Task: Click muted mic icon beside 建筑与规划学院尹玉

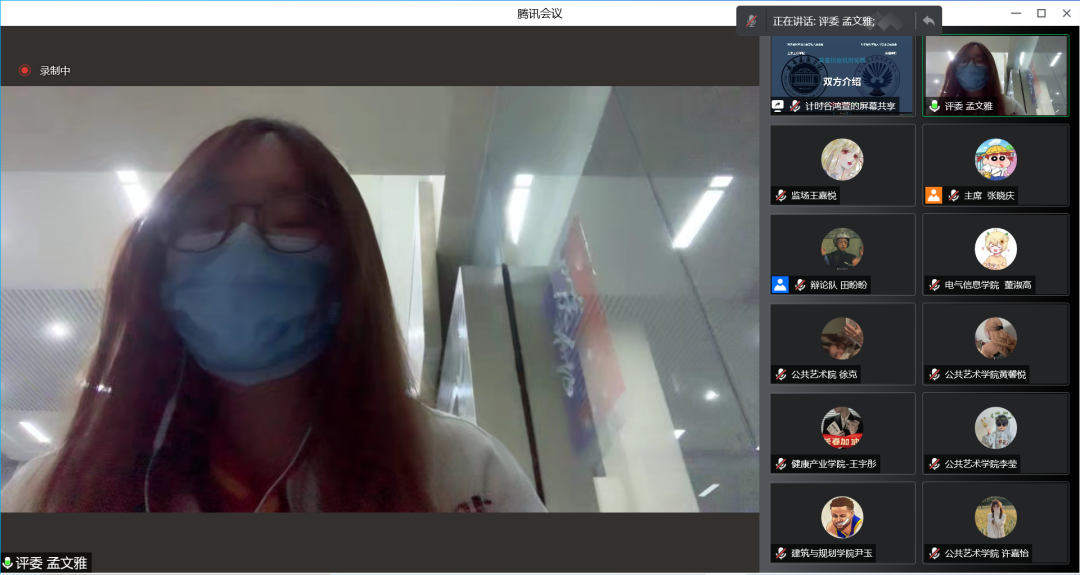Action: (x=780, y=553)
